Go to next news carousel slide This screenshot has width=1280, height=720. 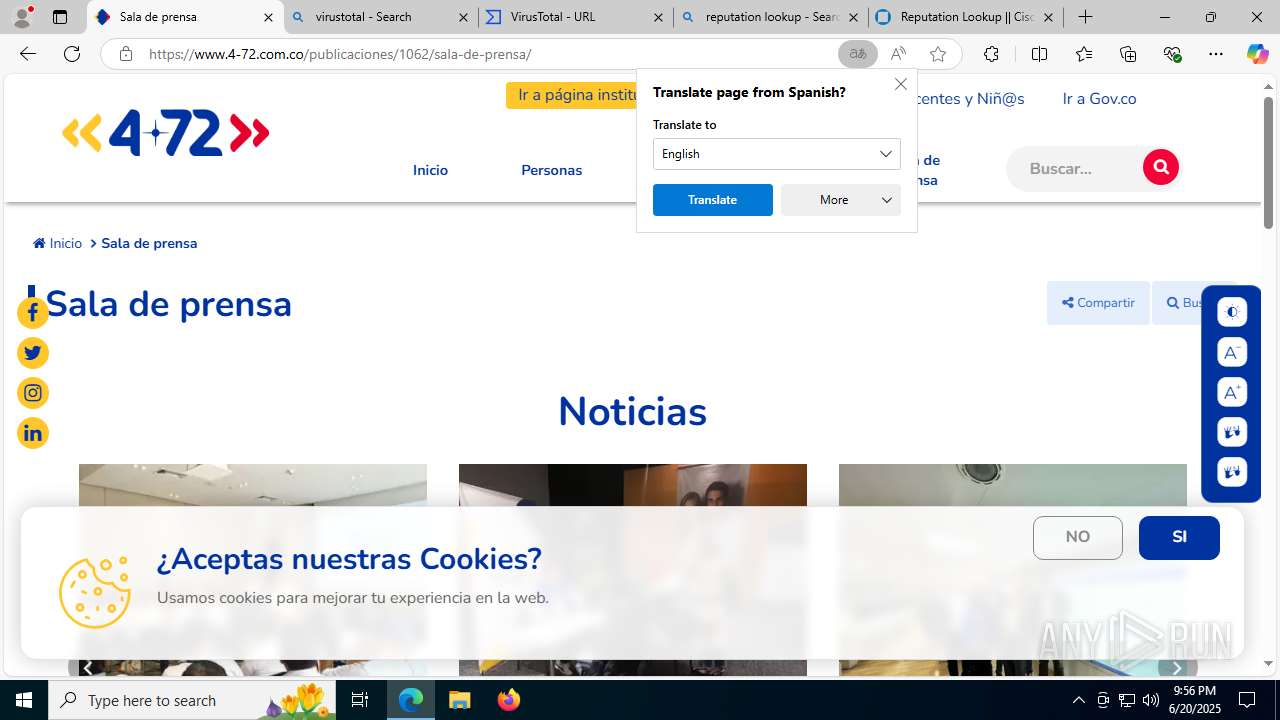pyautogui.click(x=1177, y=667)
